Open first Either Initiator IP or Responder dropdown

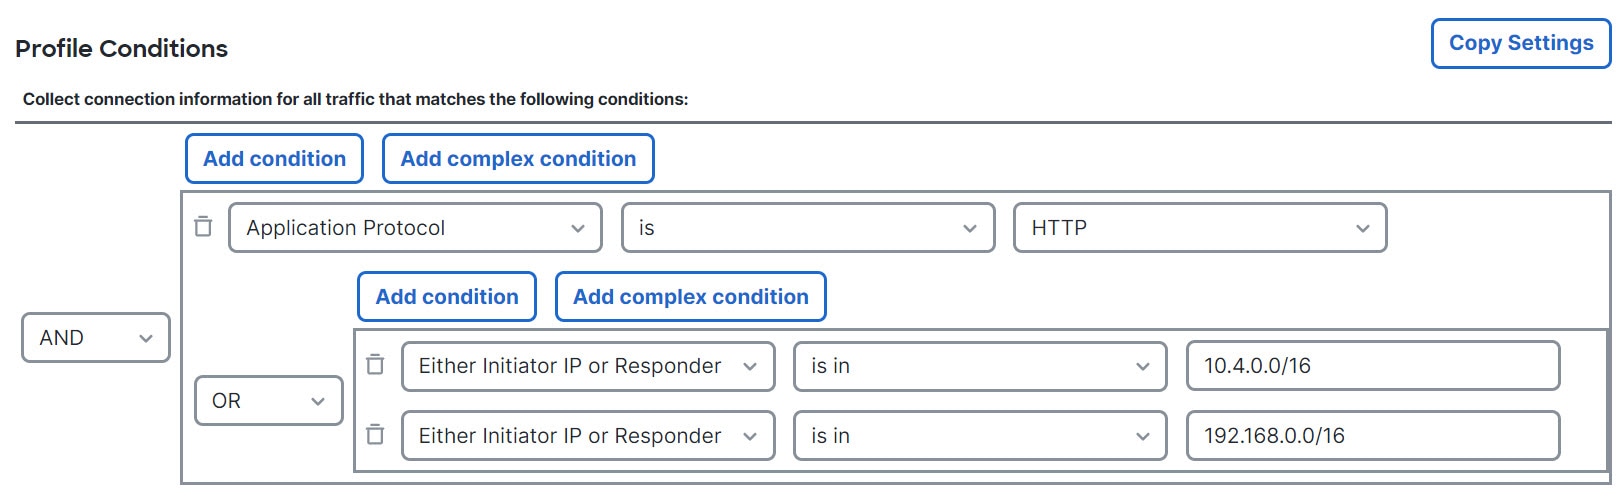tap(588, 366)
